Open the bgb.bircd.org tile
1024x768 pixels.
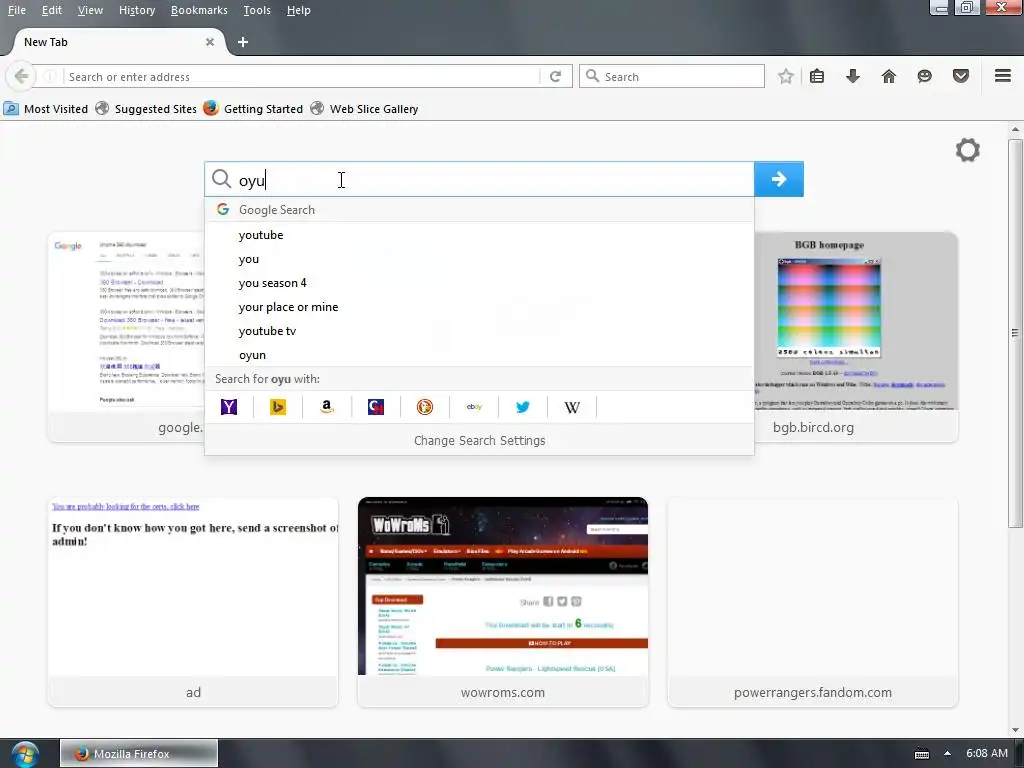point(856,336)
